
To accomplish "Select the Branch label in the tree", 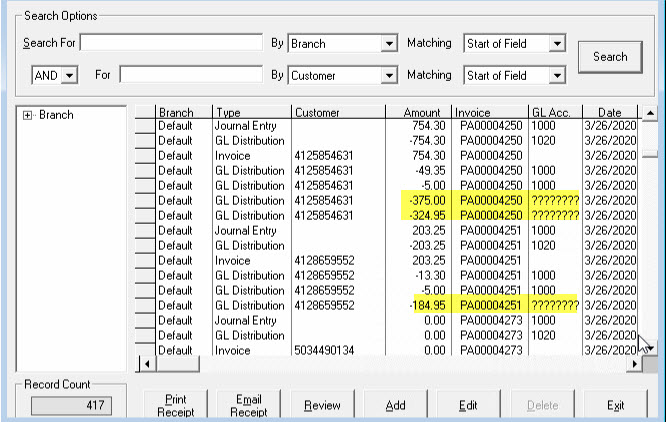I will point(56,115).
